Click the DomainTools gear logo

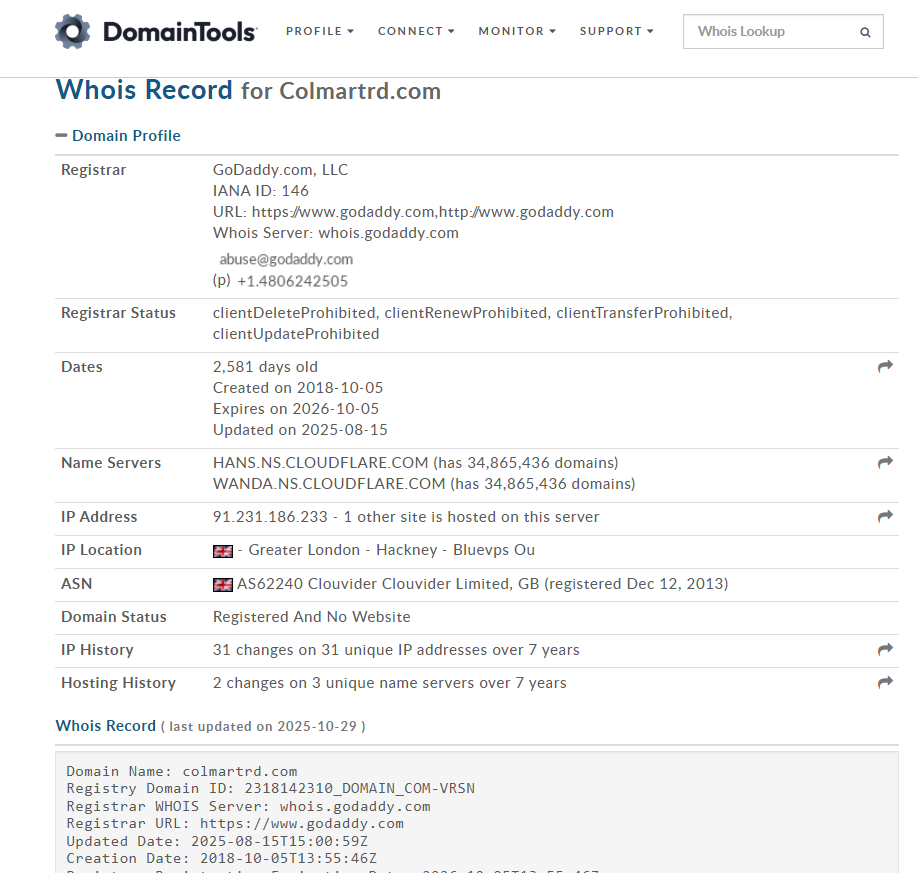coord(73,32)
